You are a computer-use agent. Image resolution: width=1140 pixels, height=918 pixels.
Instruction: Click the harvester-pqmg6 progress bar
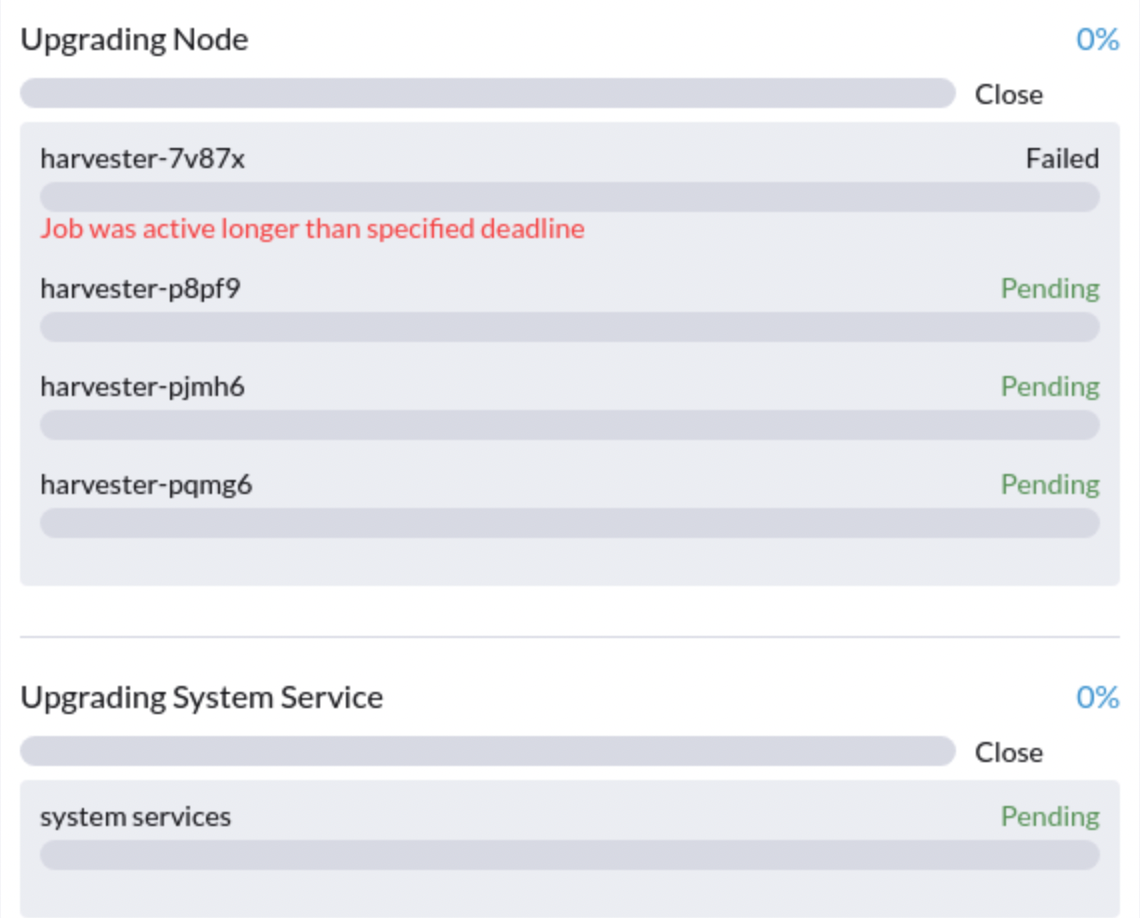[569, 523]
